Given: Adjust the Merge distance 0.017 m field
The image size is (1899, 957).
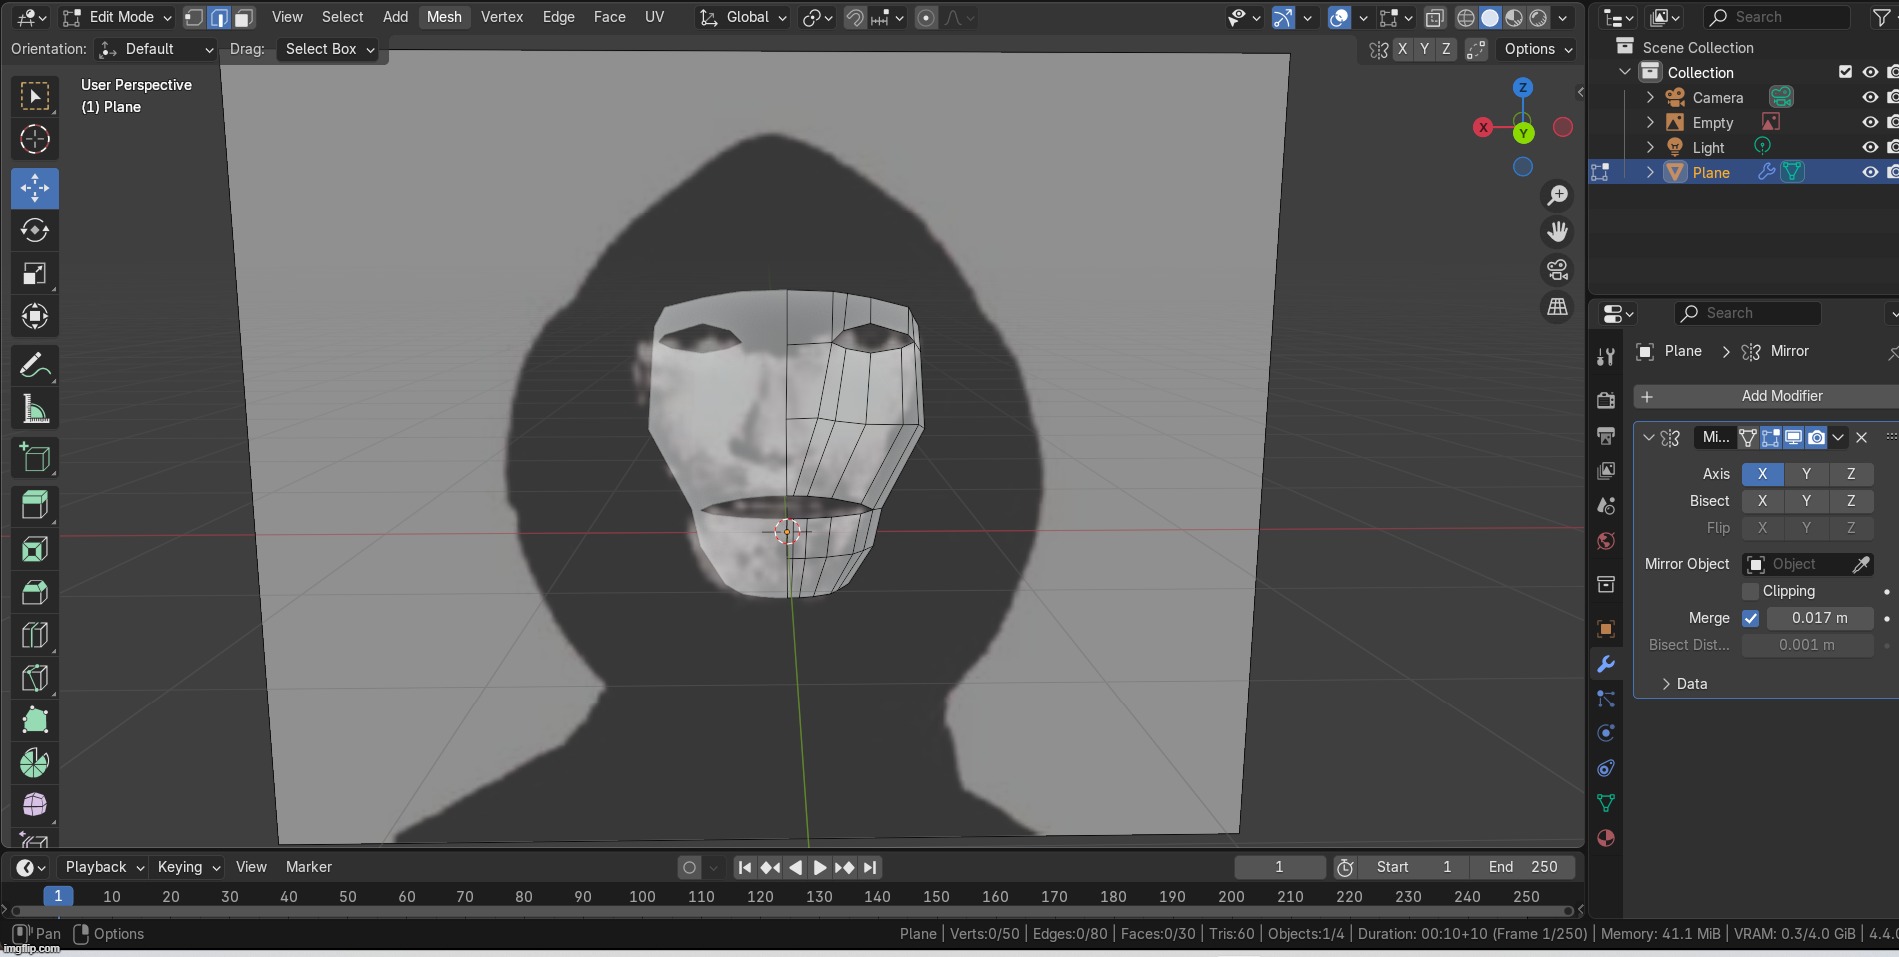Looking at the screenshot, I should pos(1820,618).
